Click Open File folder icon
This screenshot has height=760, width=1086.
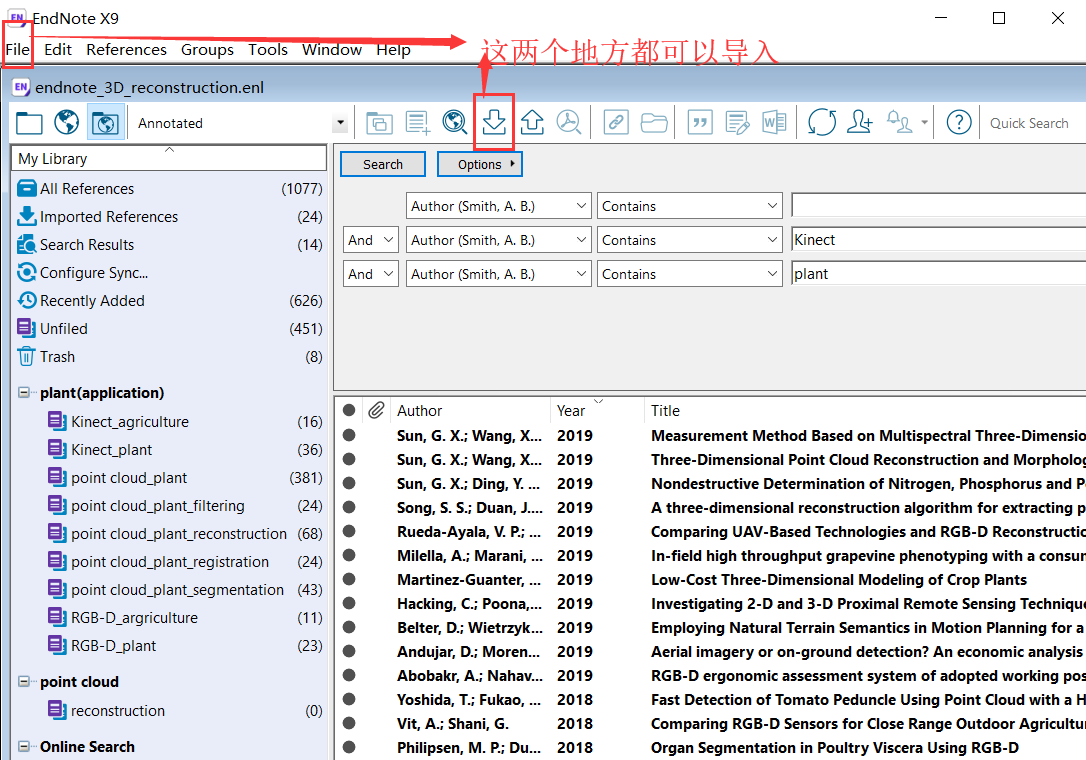click(654, 123)
